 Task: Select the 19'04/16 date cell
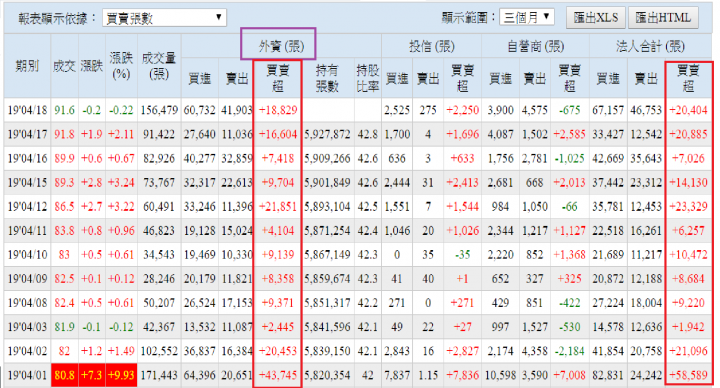(x=27, y=158)
